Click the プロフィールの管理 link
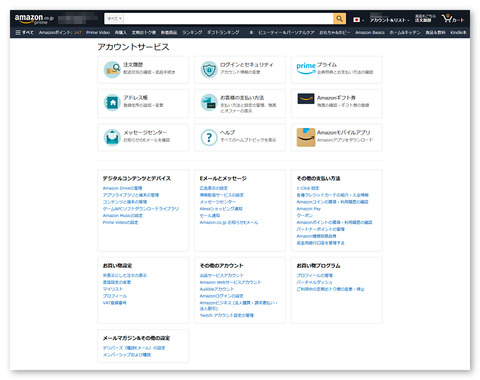This screenshot has width=480, height=380. (x=315, y=275)
